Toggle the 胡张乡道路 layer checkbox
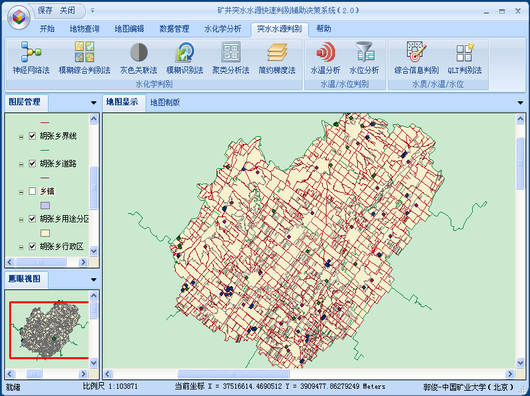The height and width of the screenshot is (396, 530). tap(32, 164)
